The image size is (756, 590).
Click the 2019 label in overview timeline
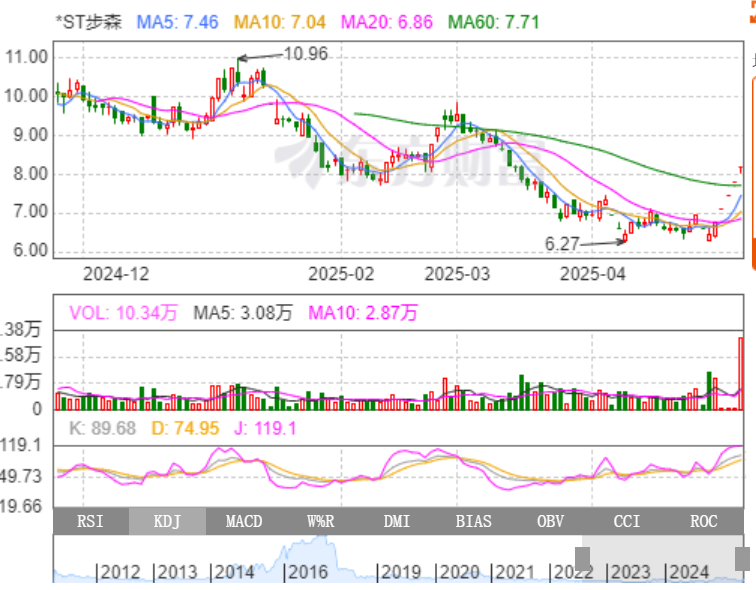click(399, 572)
